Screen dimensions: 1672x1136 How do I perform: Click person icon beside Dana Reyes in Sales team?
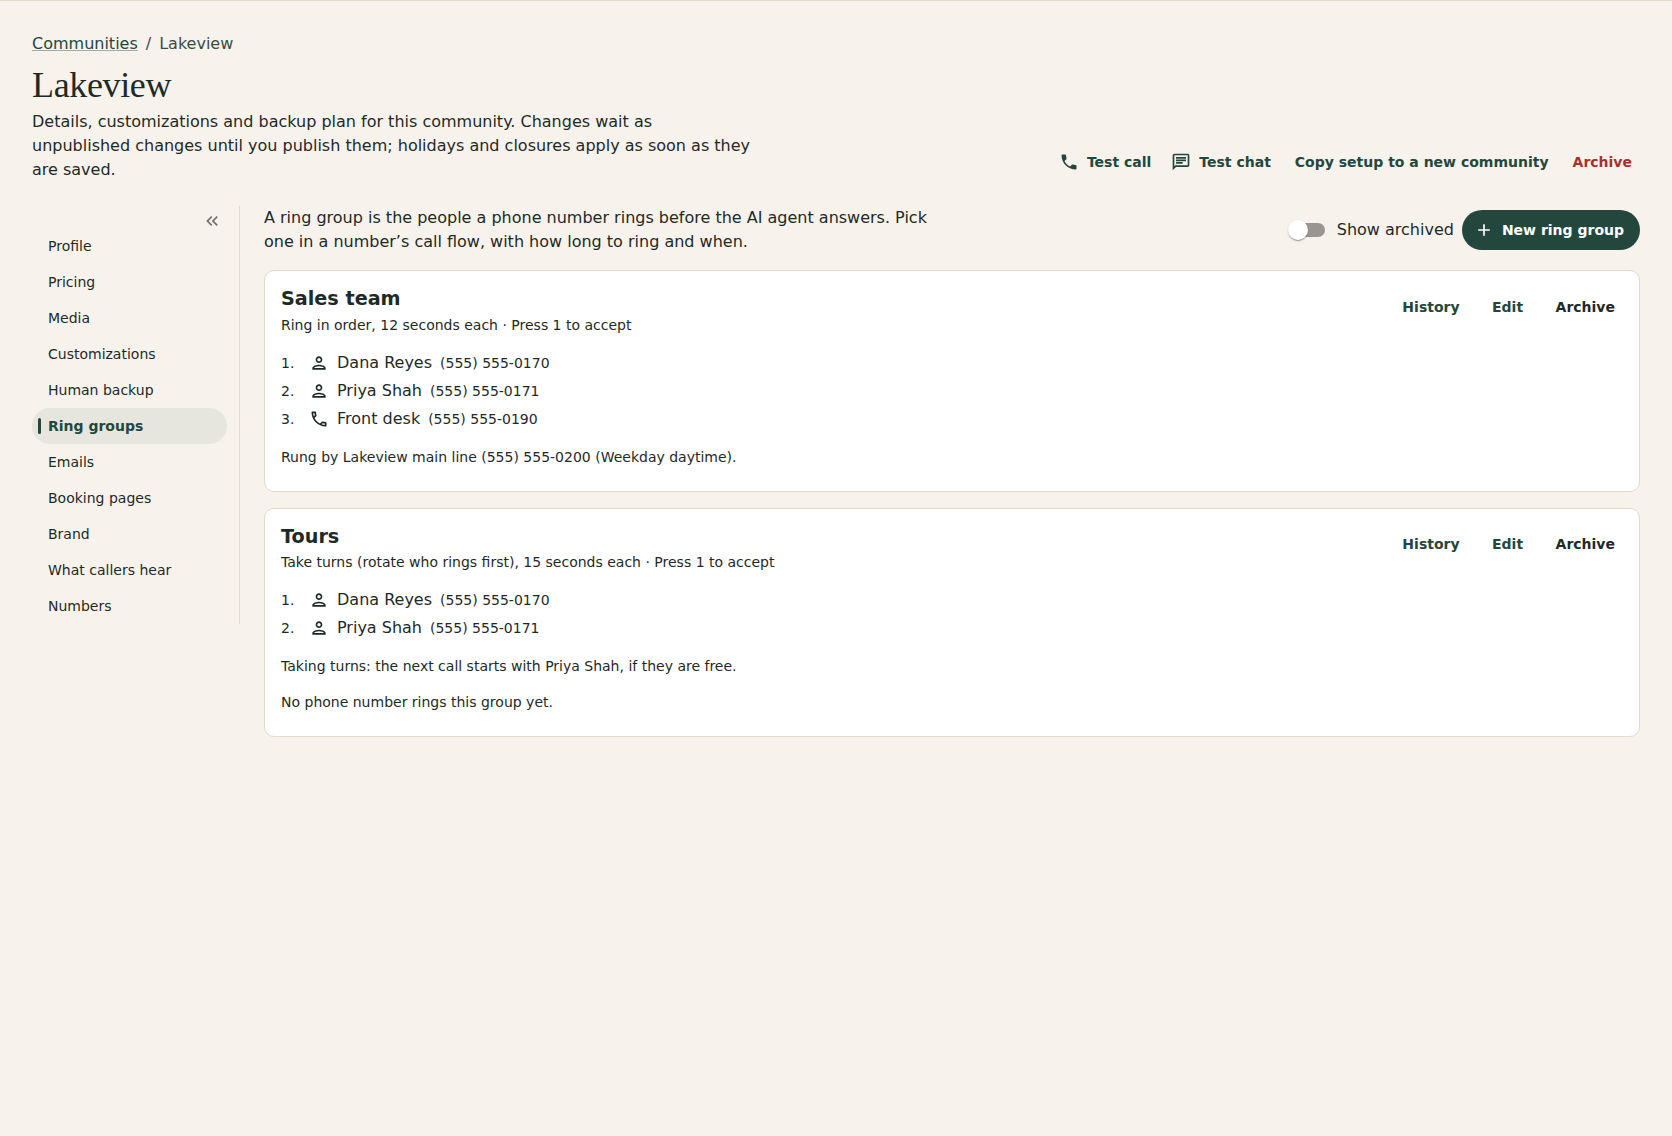(x=319, y=363)
